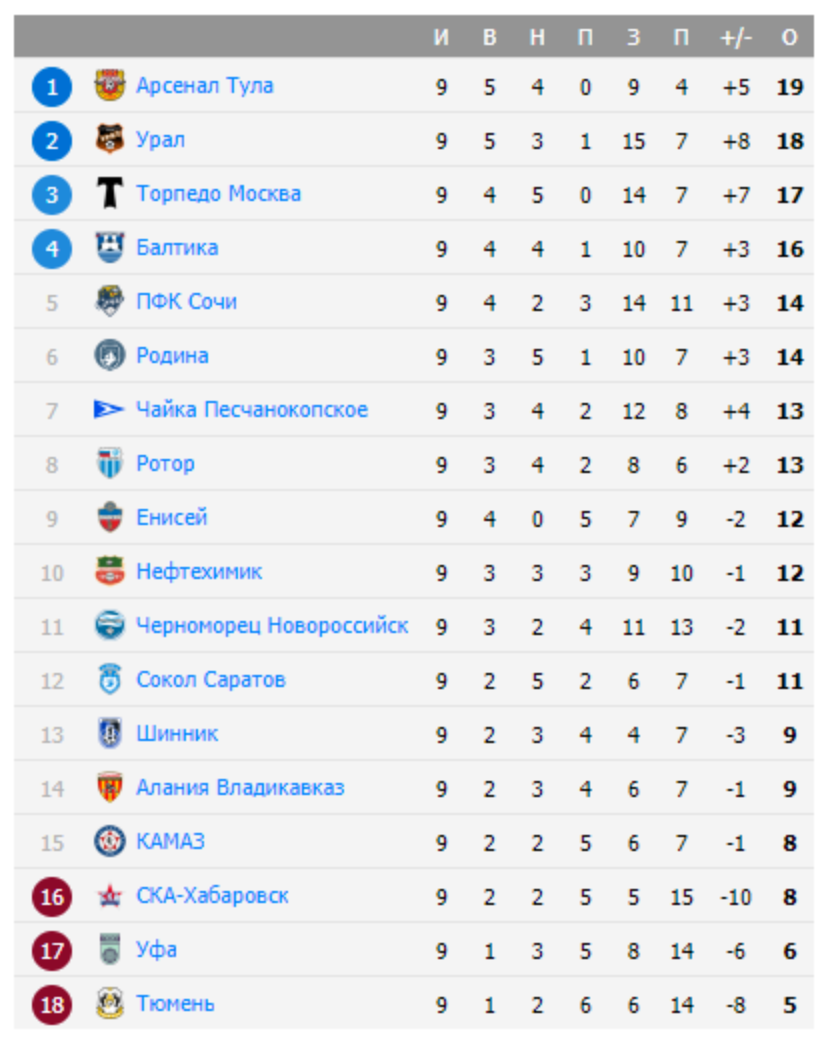The image size is (824, 1038).
Task: Open Черноморец Новороссийск team link
Action: (272, 626)
